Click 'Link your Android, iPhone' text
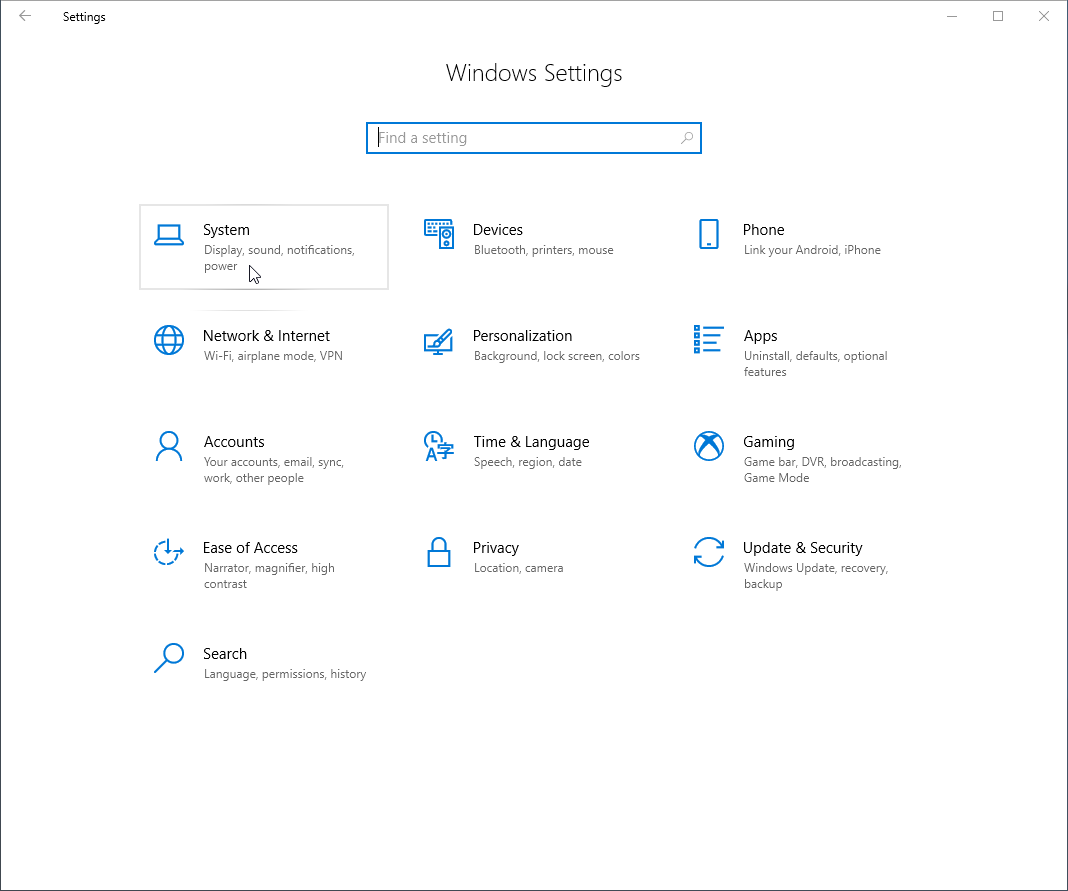The width and height of the screenshot is (1068, 891). coord(812,250)
